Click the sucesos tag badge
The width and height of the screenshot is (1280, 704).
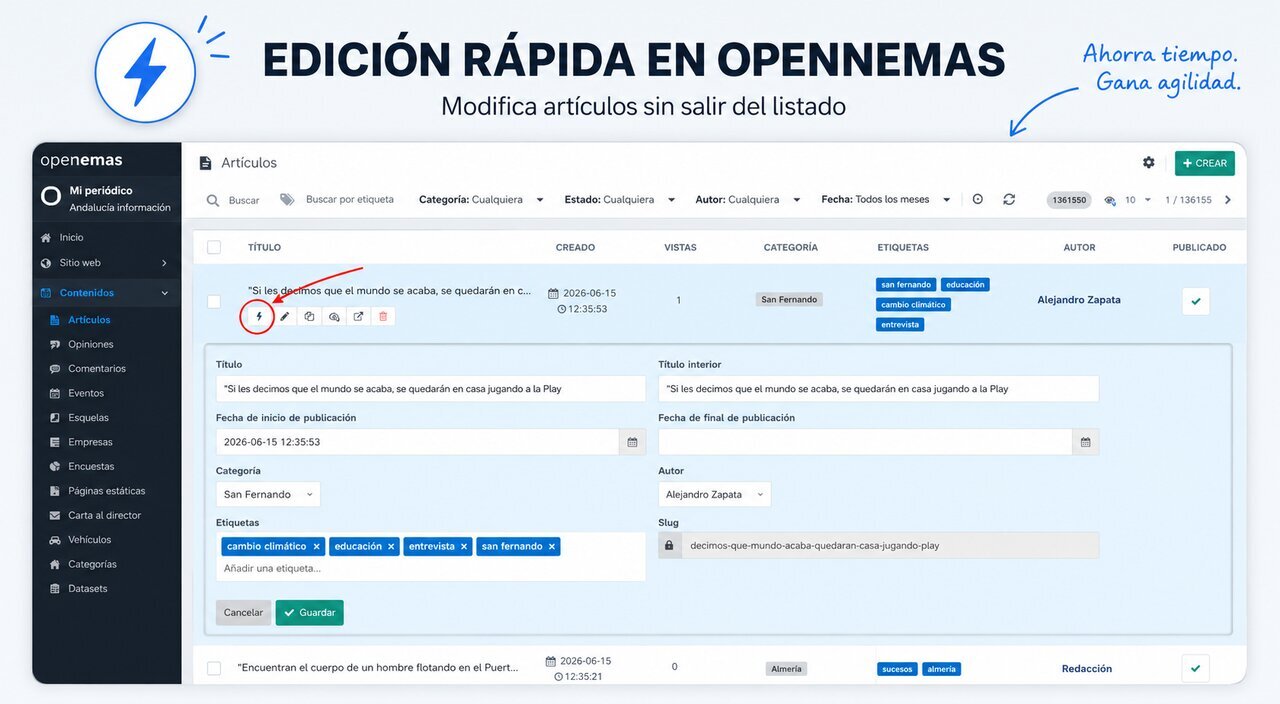pos(897,669)
